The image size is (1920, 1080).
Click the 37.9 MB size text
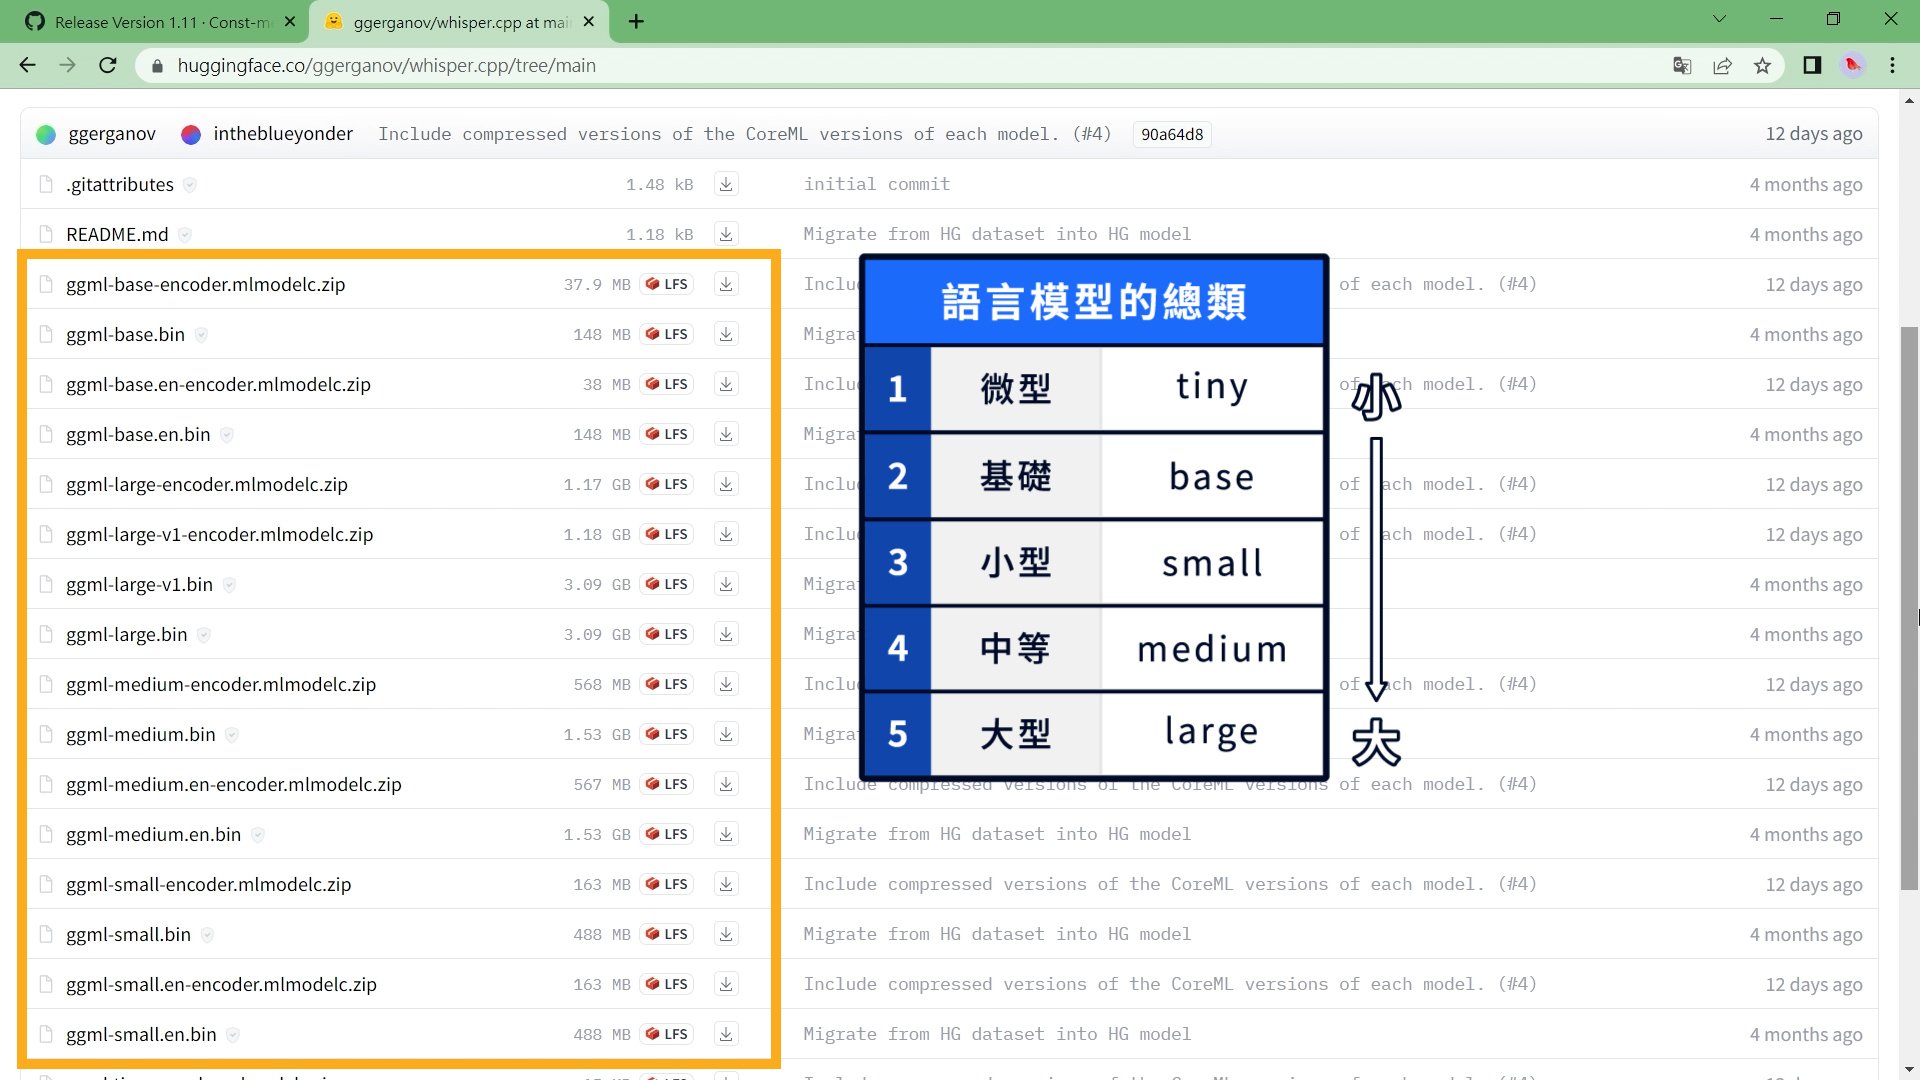pyautogui.click(x=597, y=284)
